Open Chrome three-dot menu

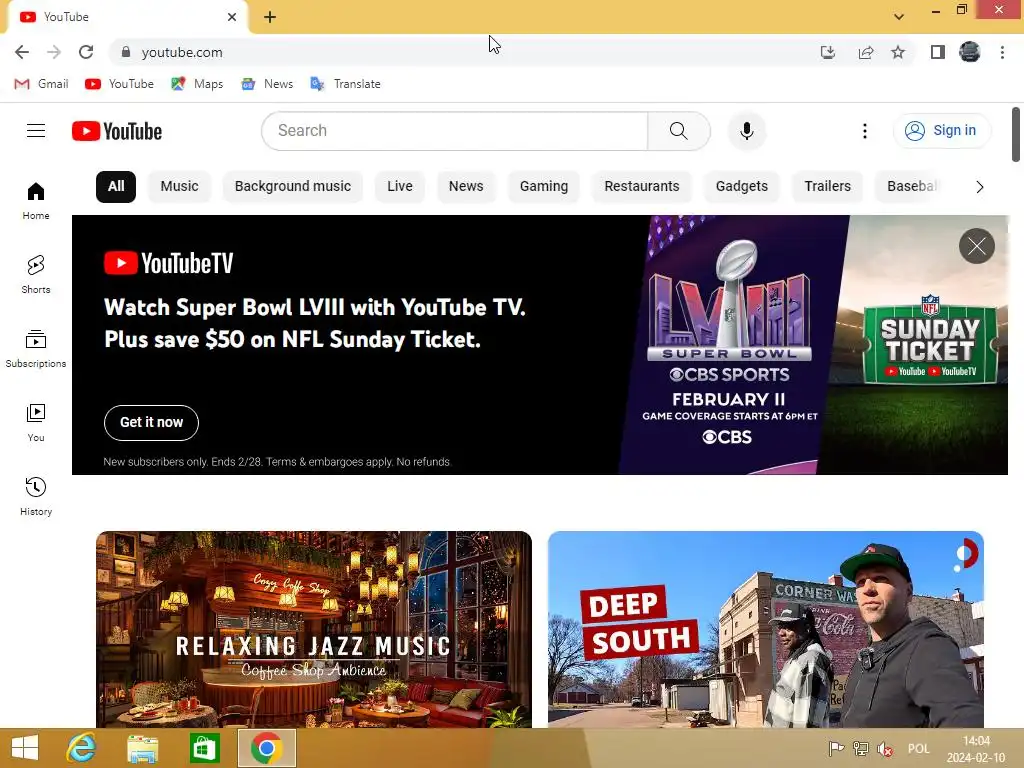[x=1002, y=52]
